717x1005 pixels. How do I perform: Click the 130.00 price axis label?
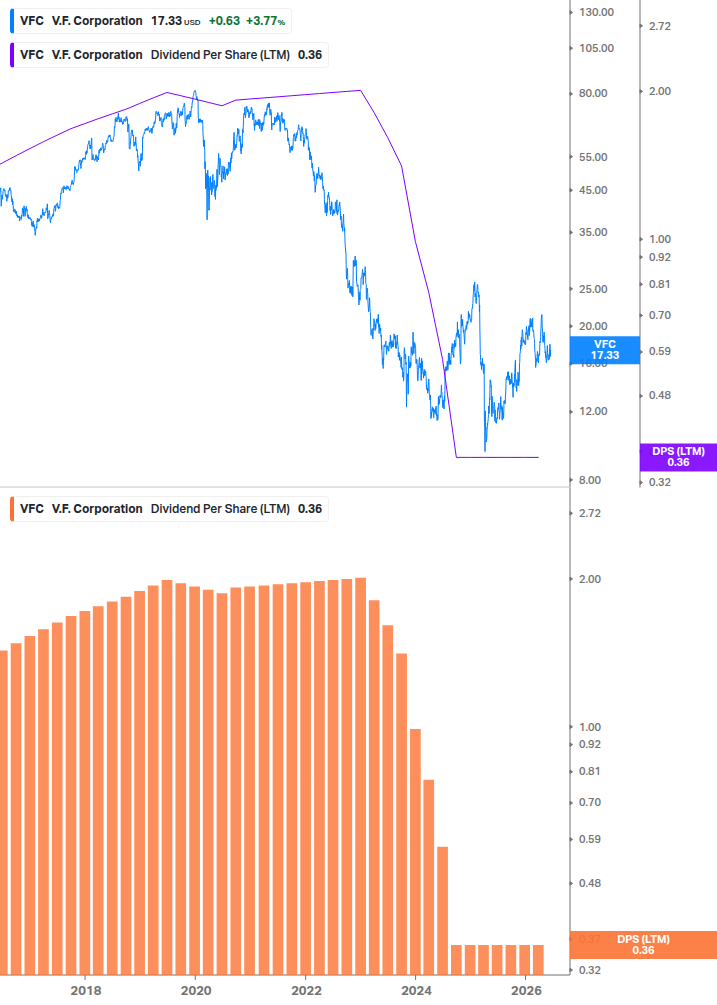point(597,12)
